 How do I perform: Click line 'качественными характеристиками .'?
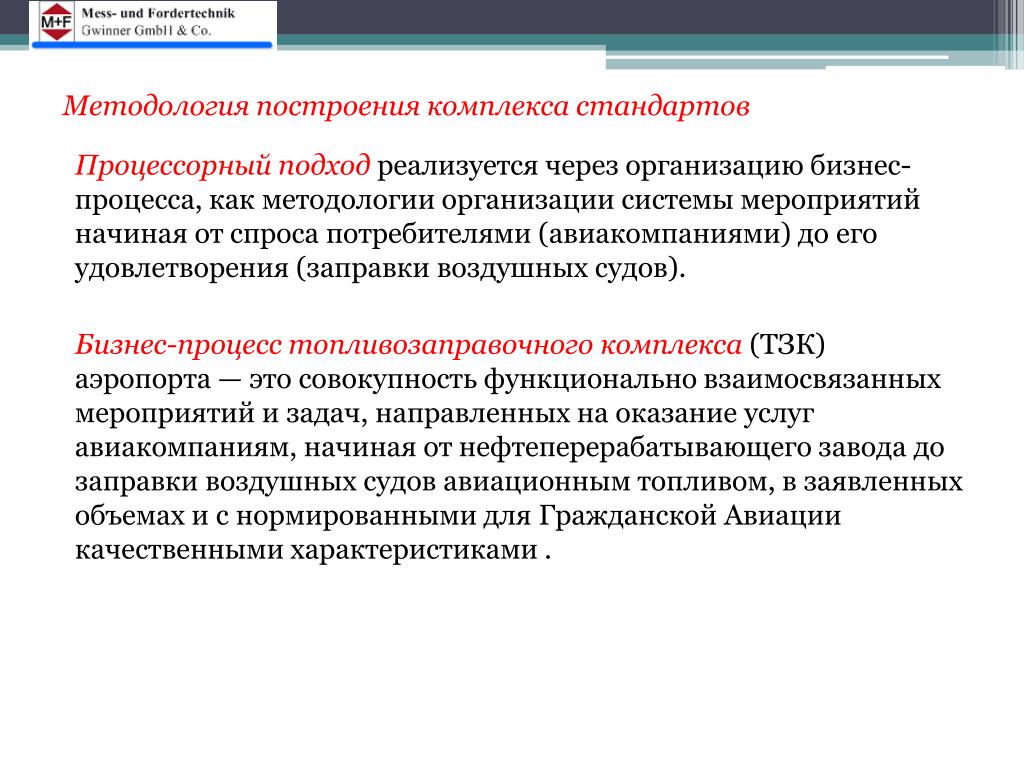click(313, 550)
